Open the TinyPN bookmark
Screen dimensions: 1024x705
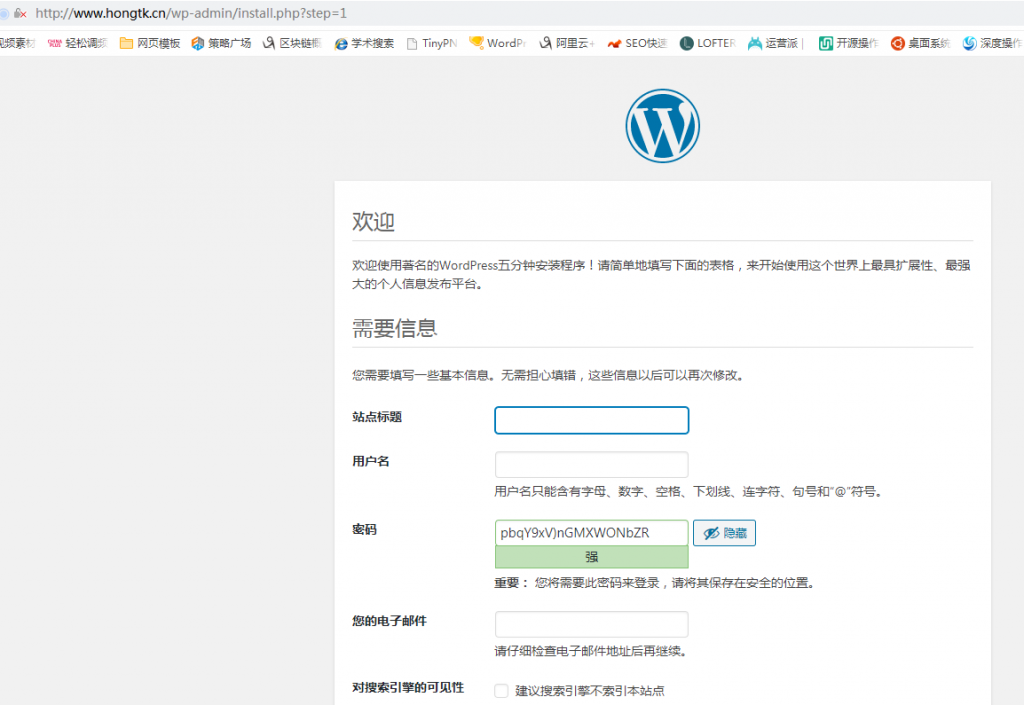tap(431, 43)
